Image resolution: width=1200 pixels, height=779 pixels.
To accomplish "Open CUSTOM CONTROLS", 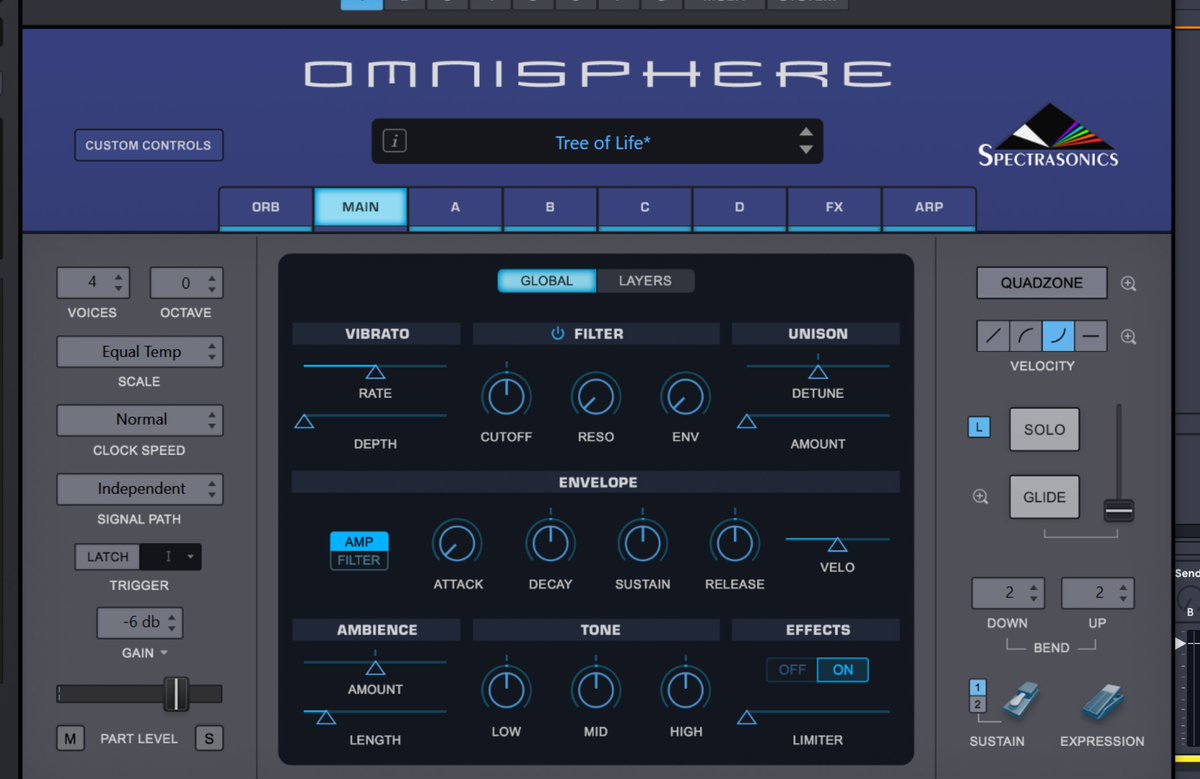I will coord(148,145).
